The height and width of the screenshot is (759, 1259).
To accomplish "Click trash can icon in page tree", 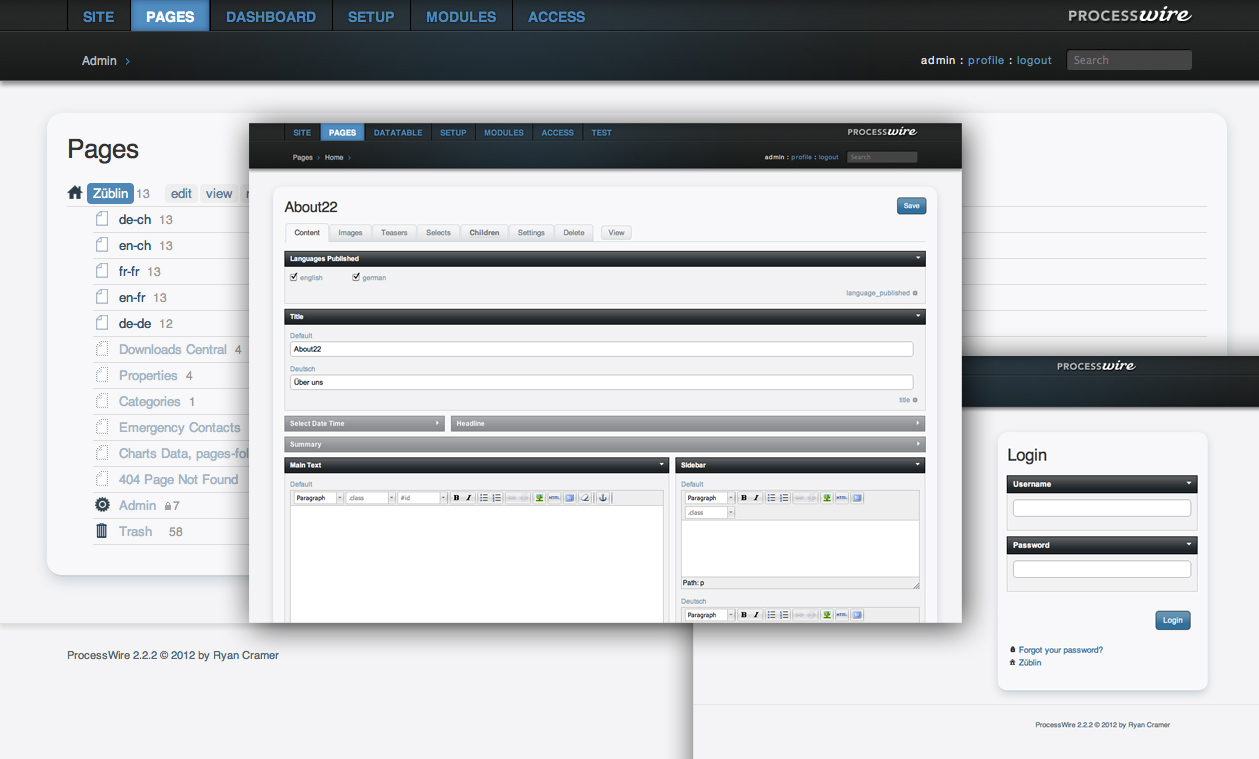I will click(101, 531).
